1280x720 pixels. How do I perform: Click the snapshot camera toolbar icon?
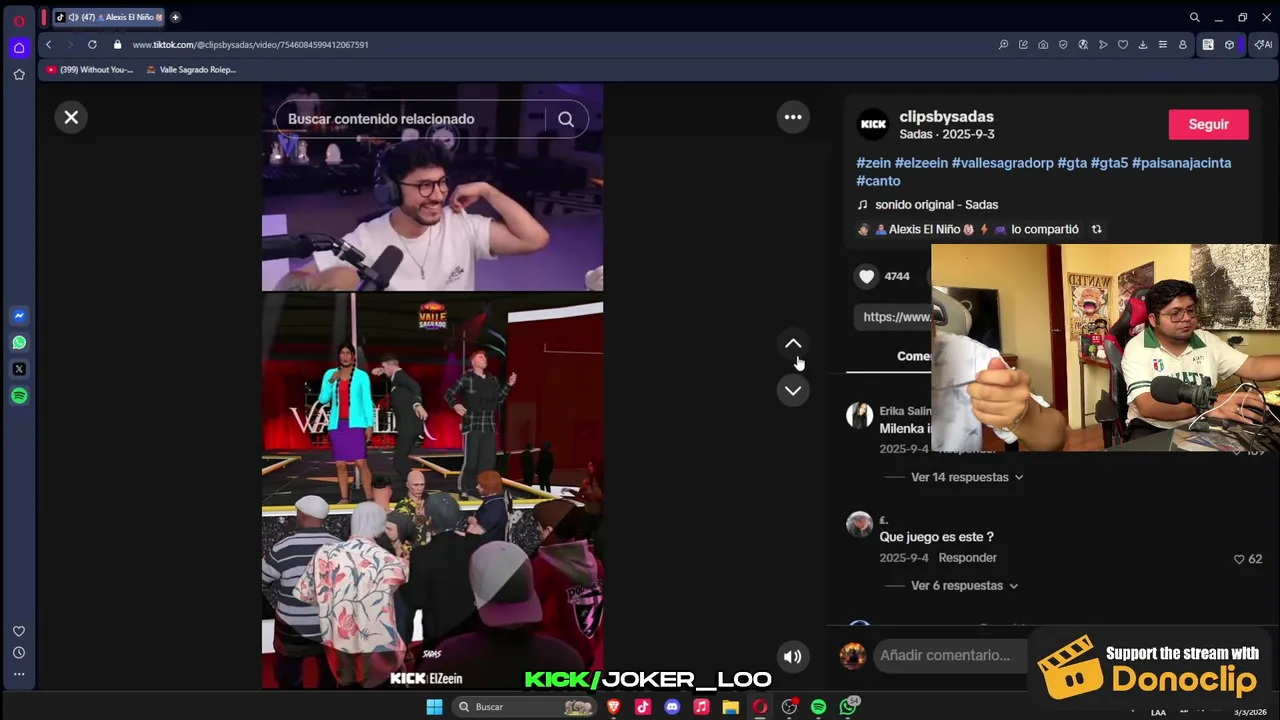click(x=1043, y=45)
